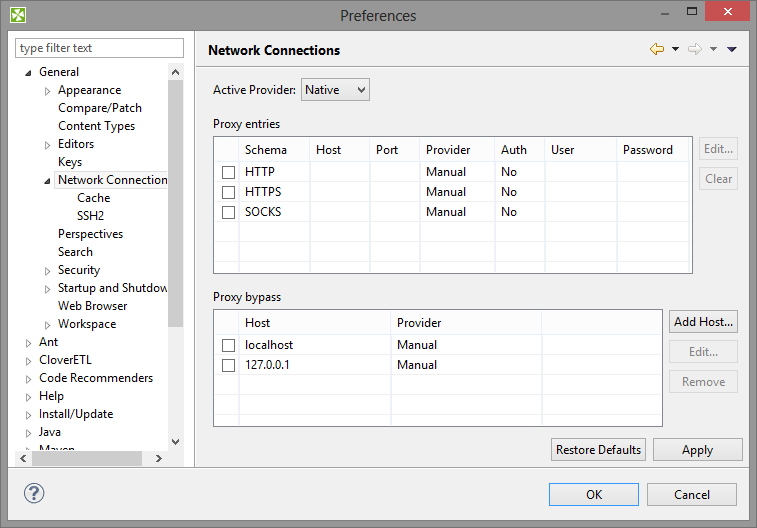Click the forward navigation arrow icon
757x528 pixels.
pyautogui.click(x=695, y=49)
